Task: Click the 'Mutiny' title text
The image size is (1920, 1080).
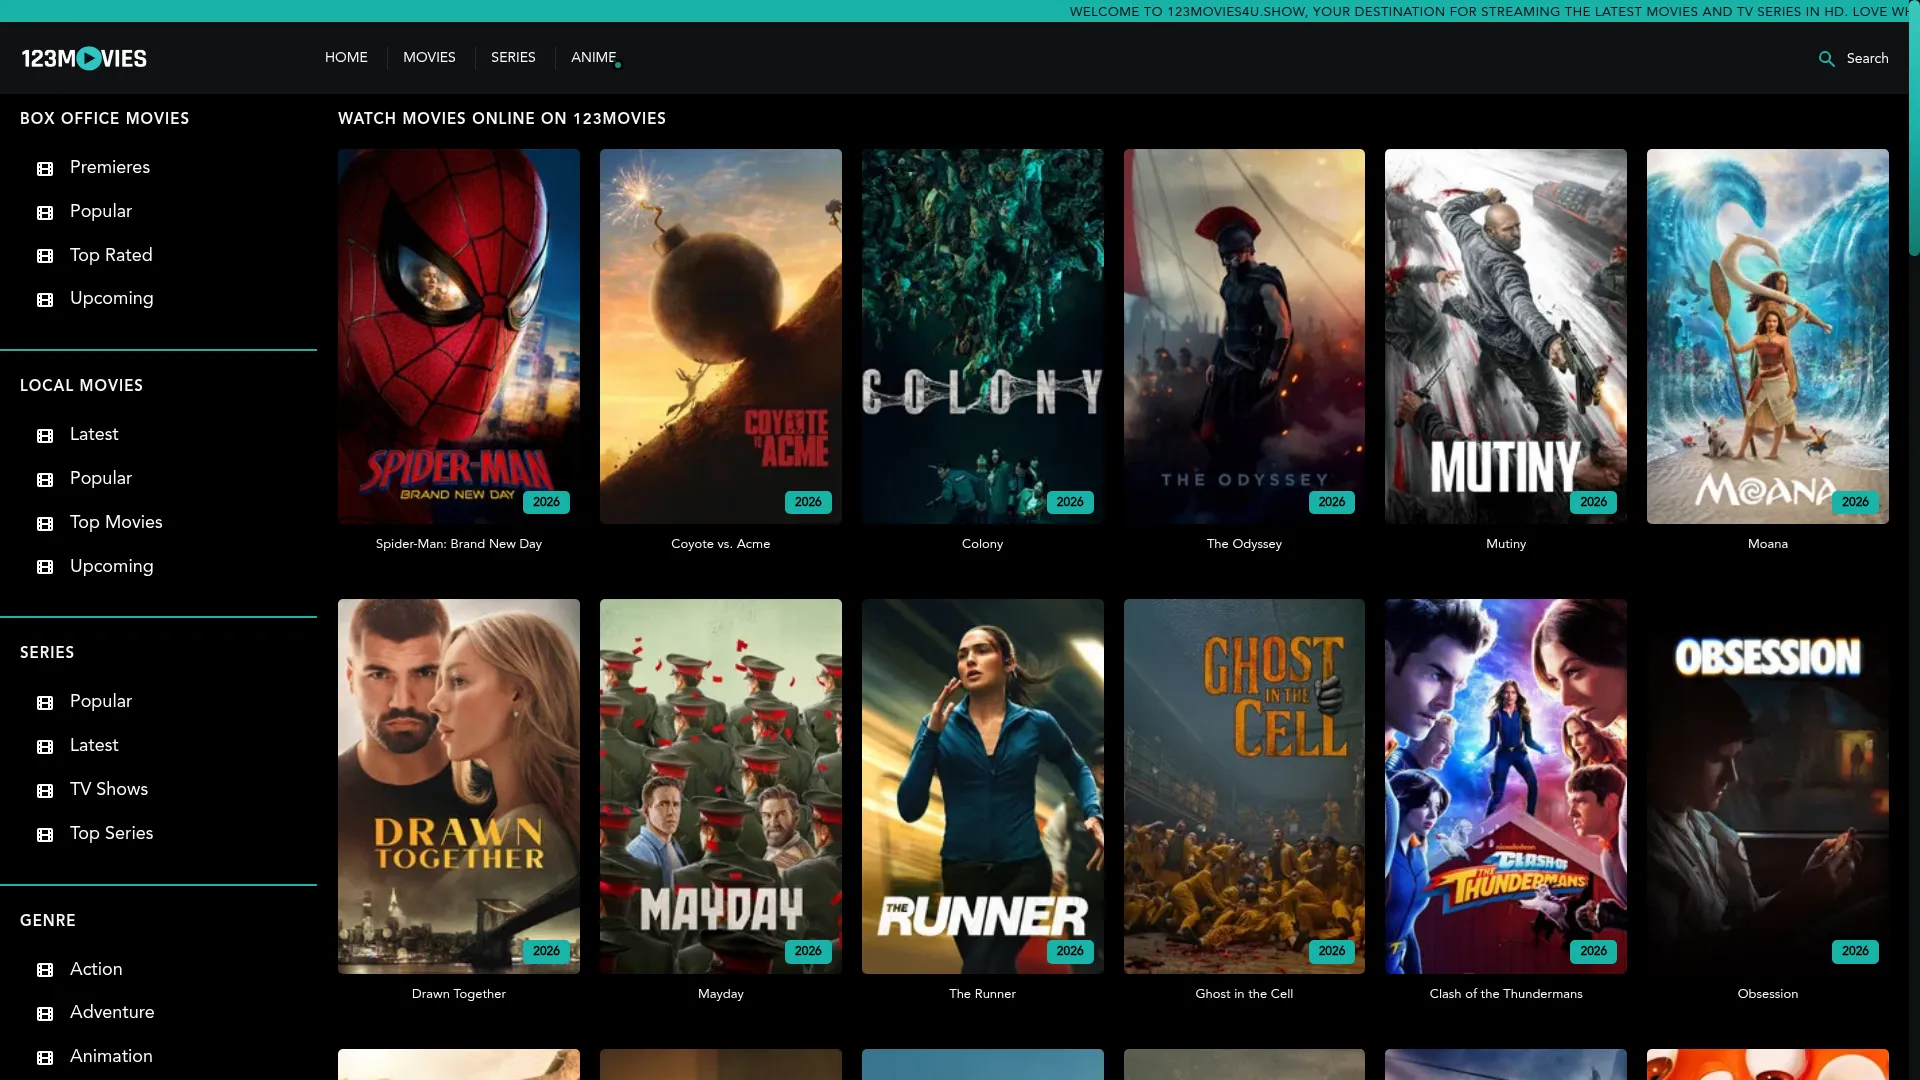Action: click(1506, 544)
